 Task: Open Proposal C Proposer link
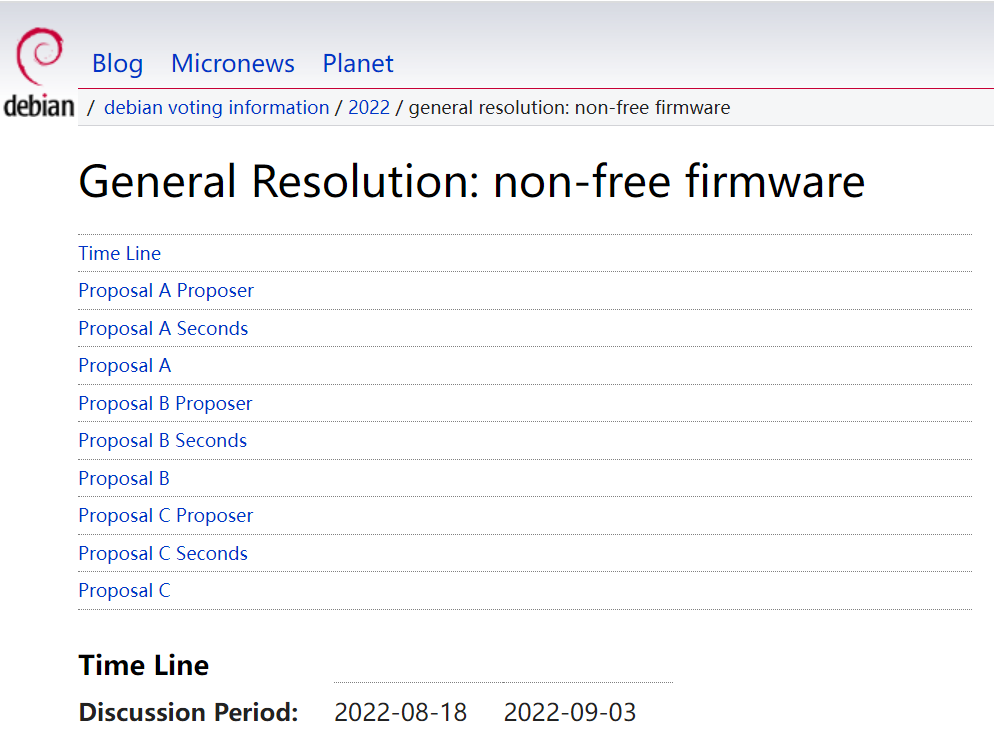pyautogui.click(x=166, y=515)
